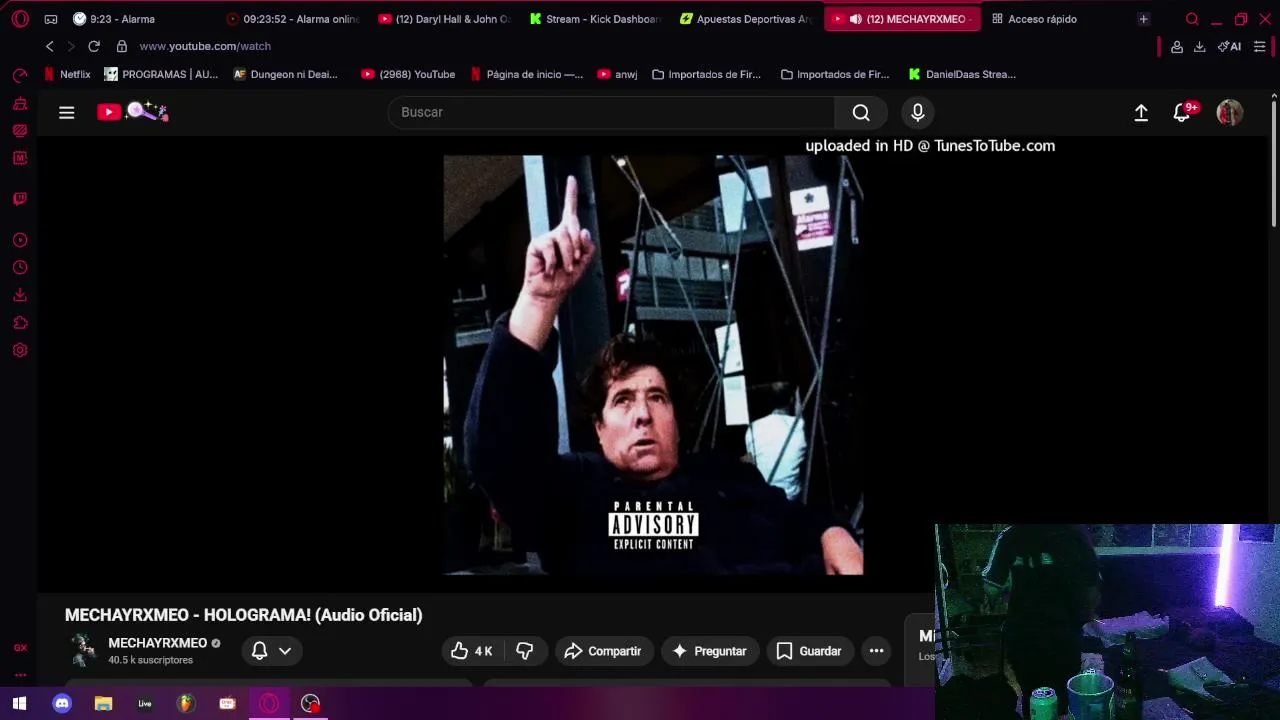Image resolution: width=1280 pixels, height=720 pixels.
Task: Dislike the HOLOGRAMA! video
Action: pyautogui.click(x=525, y=651)
